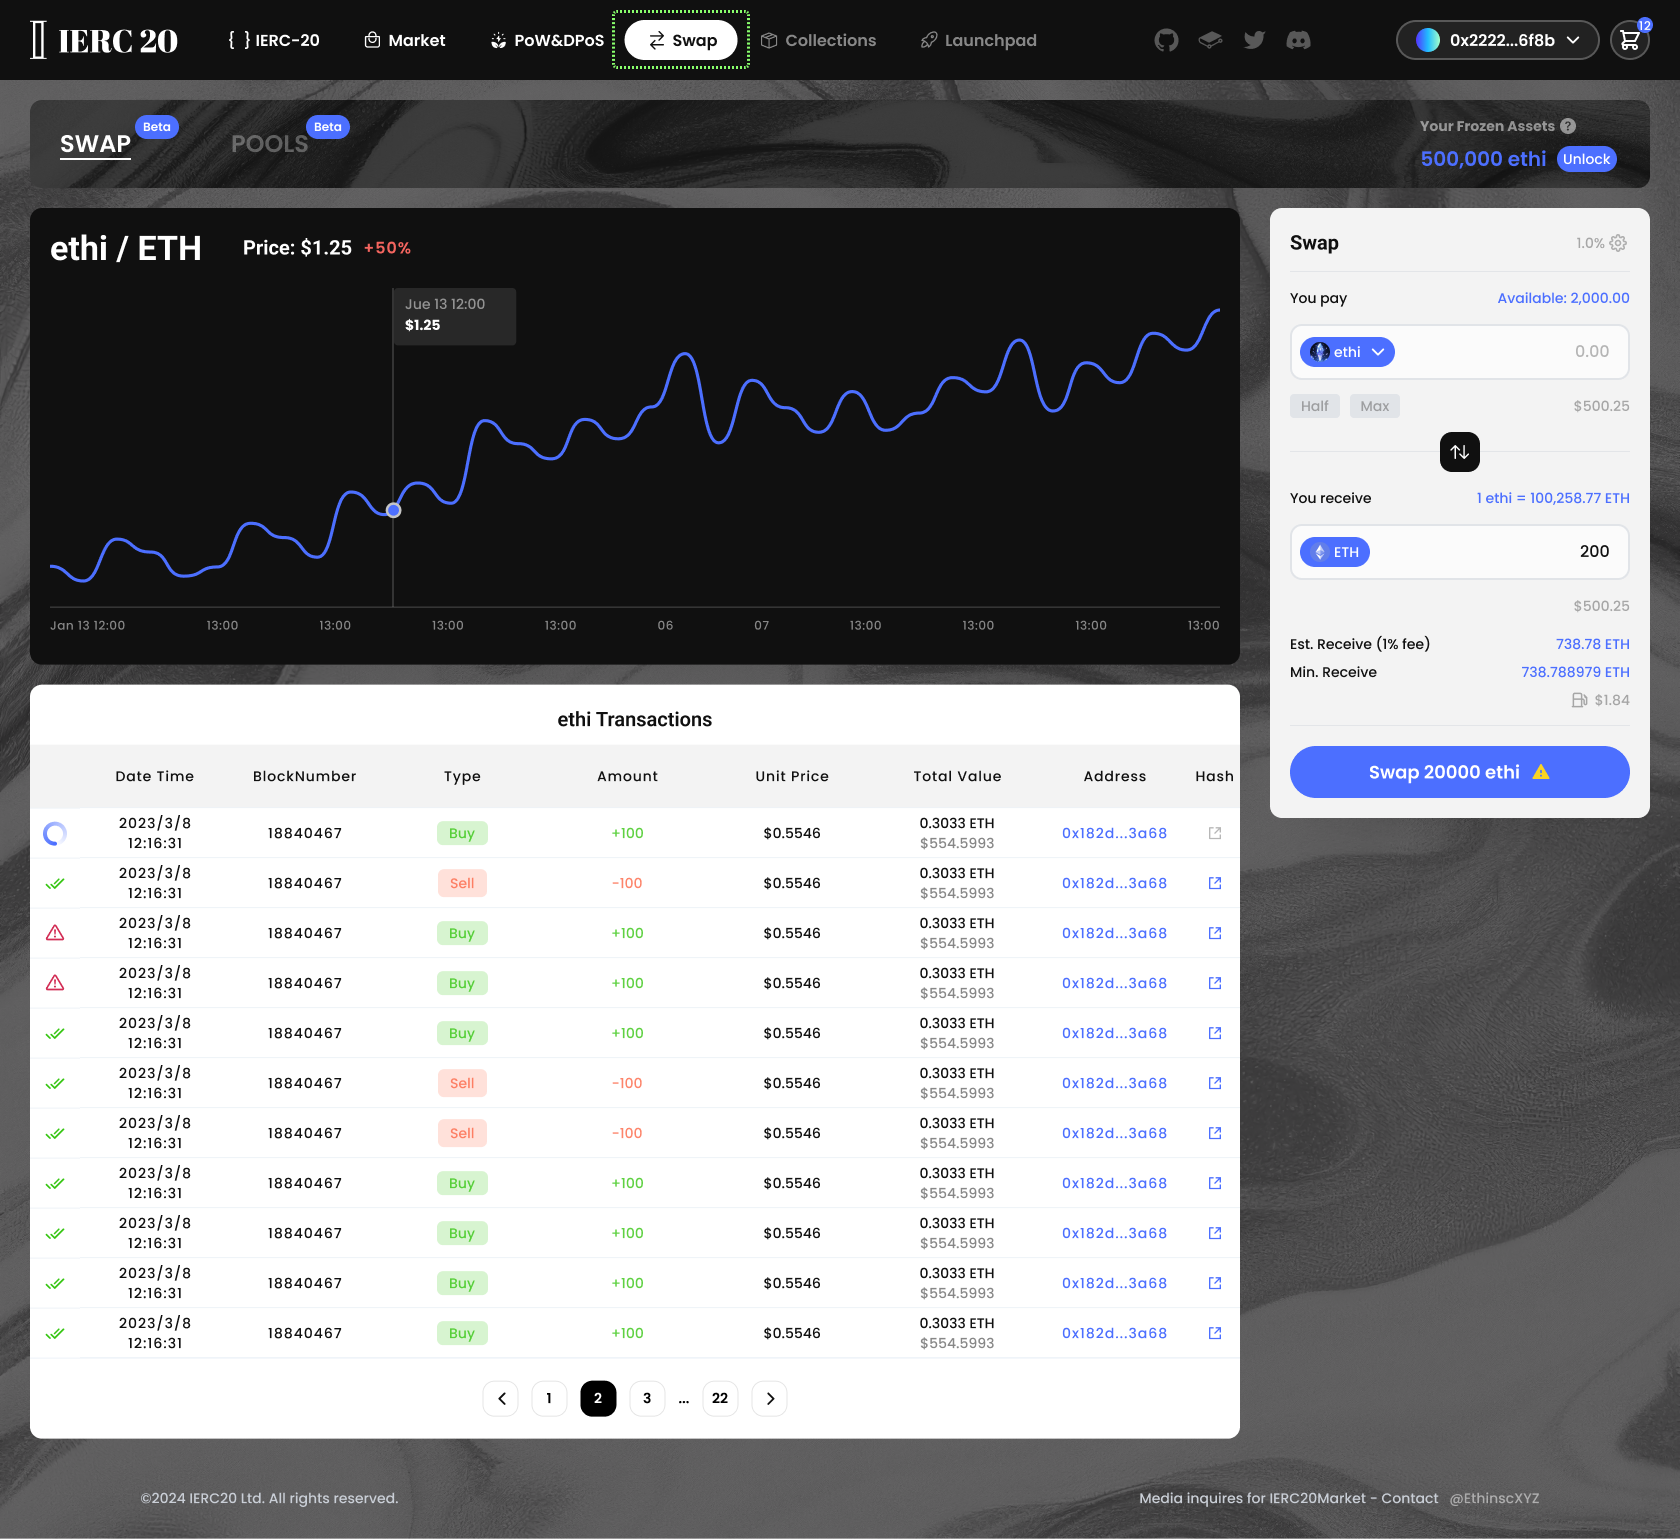Expand the ethi token selector dropdown
The image size is (1680, 1539).
[1346, 352]
